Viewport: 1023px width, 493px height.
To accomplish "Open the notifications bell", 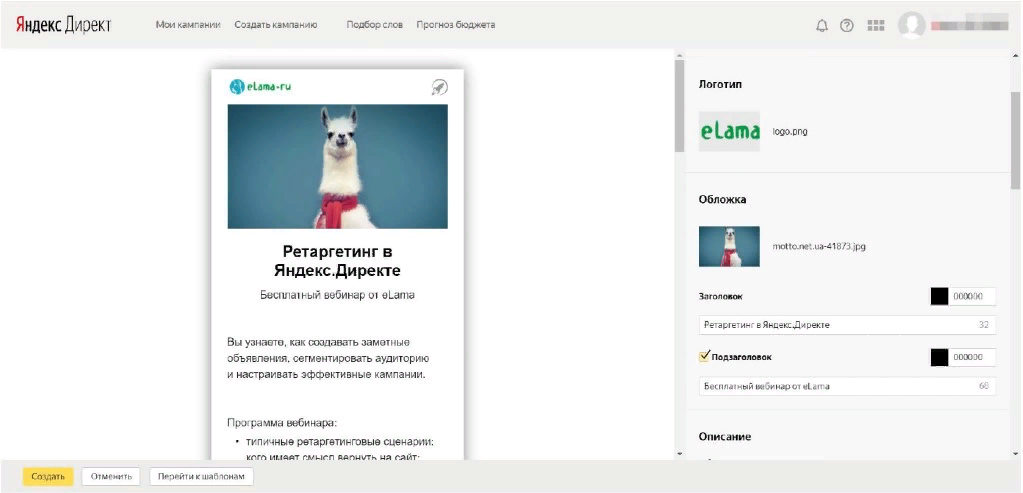I will [x=822, y=25].
